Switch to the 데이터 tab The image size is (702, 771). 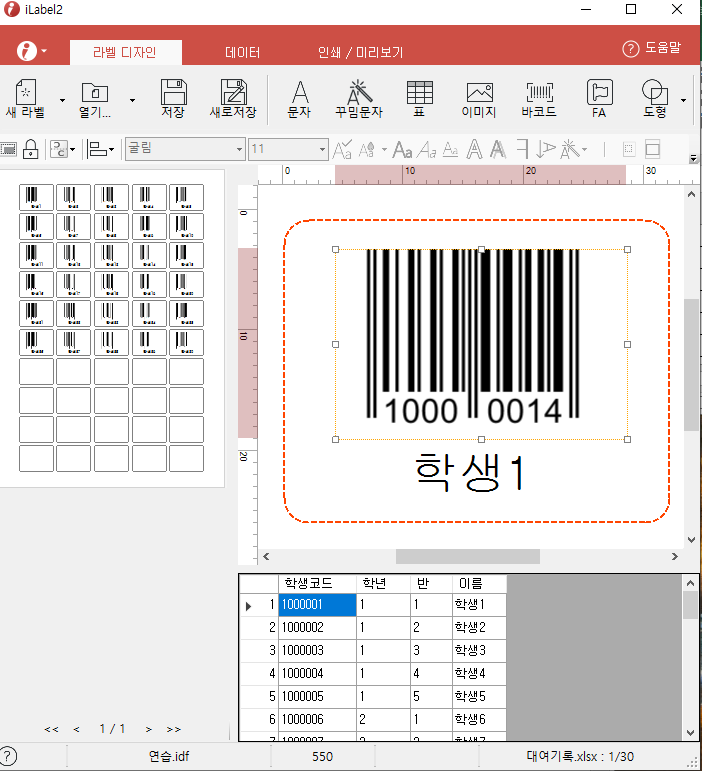click(242, 52)
